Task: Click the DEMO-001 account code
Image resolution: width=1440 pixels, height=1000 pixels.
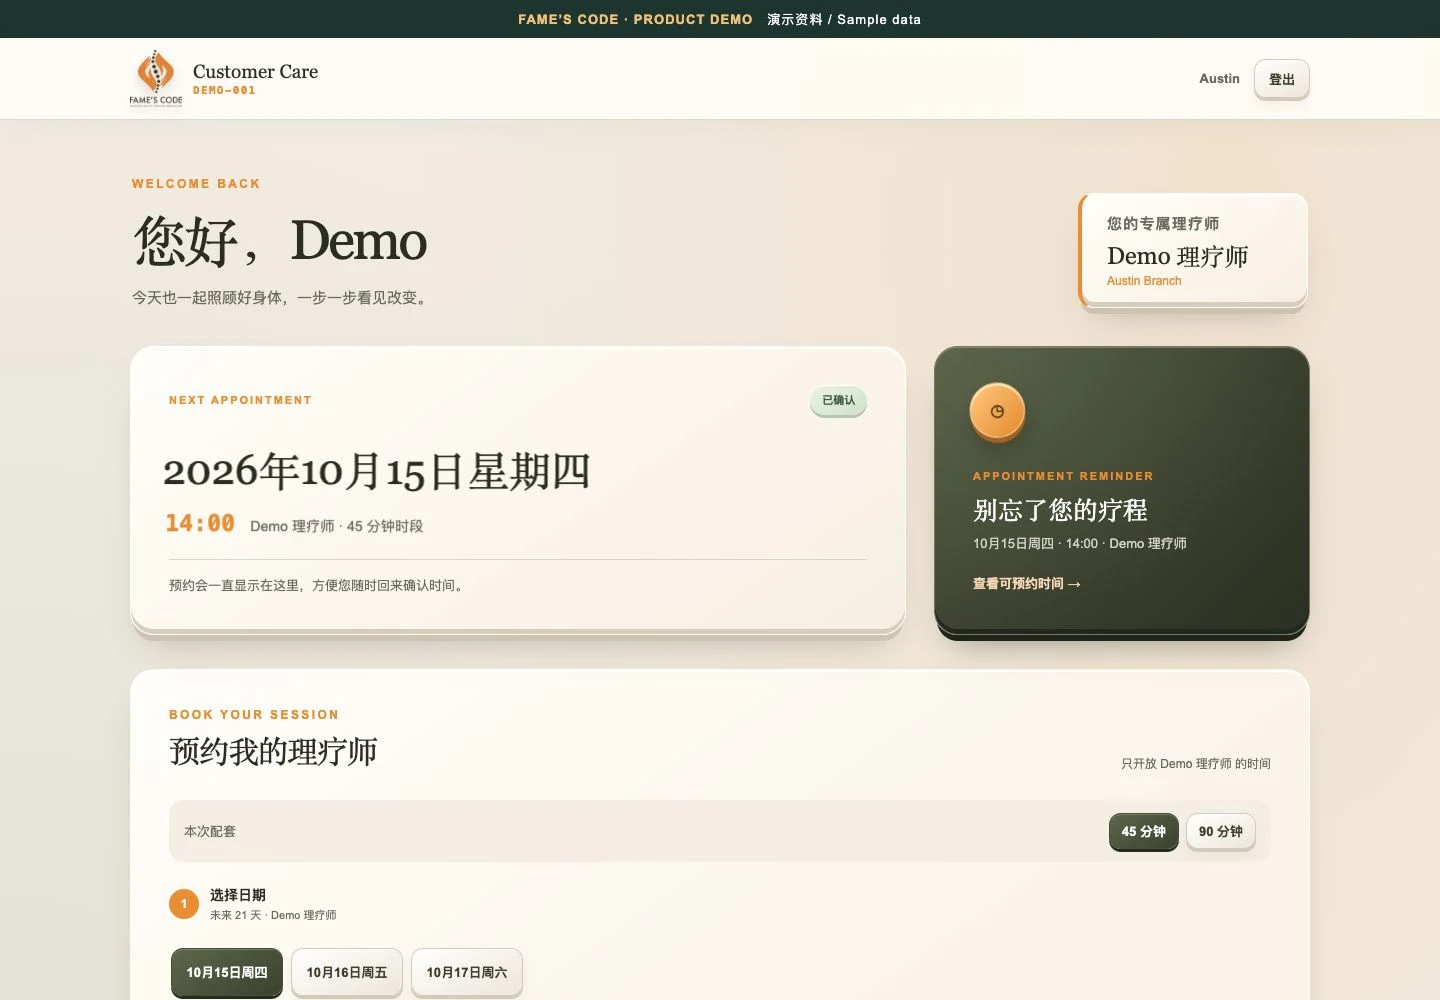Action: pos(224,90)
